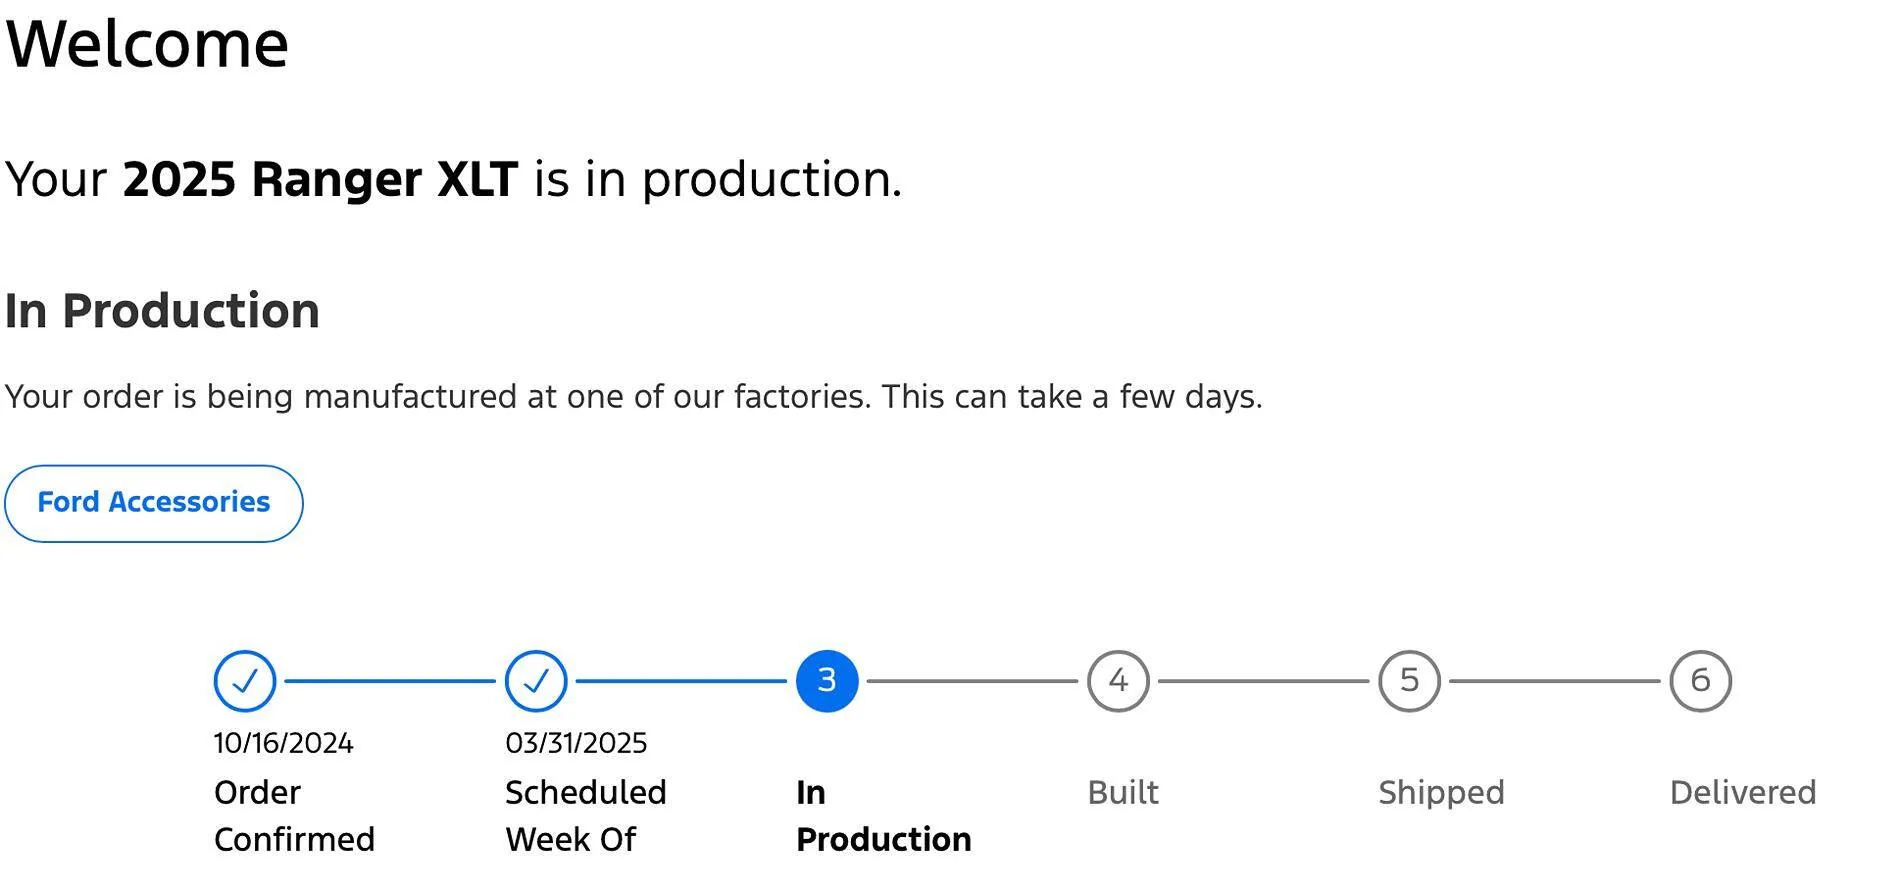
Task: Click the active step 3 circle
Action: 827,681
